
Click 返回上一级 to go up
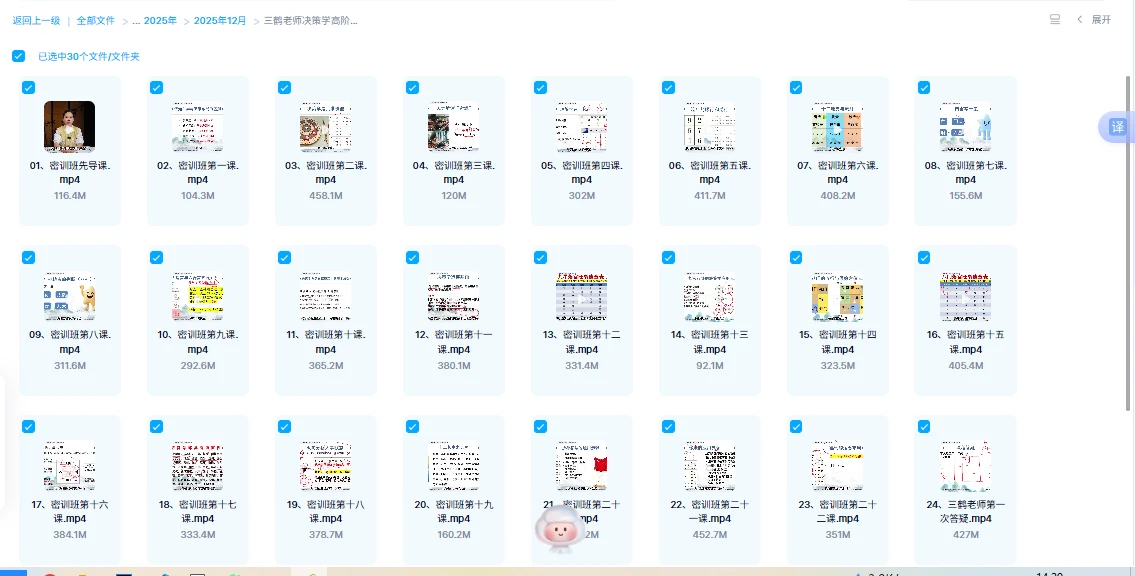(x=36, y=20)
